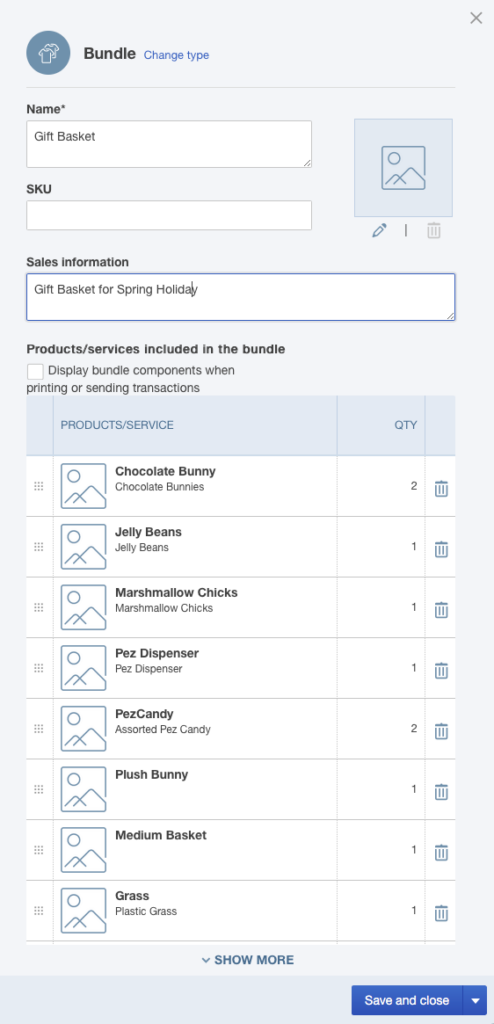Screen dimensions: 494x1024
Task: Click the bundle image placeholder thumbnail
Action: [x=403, y=168]
